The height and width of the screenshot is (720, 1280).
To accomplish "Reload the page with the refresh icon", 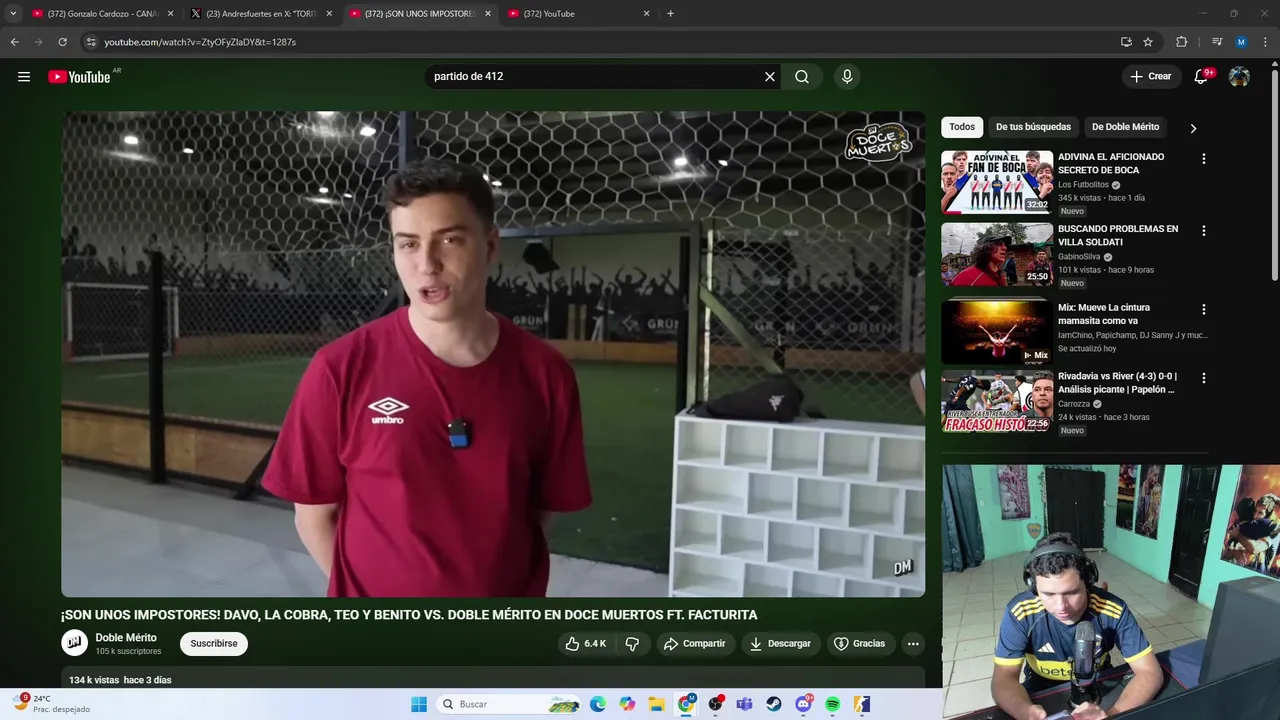I will point(62,42).
